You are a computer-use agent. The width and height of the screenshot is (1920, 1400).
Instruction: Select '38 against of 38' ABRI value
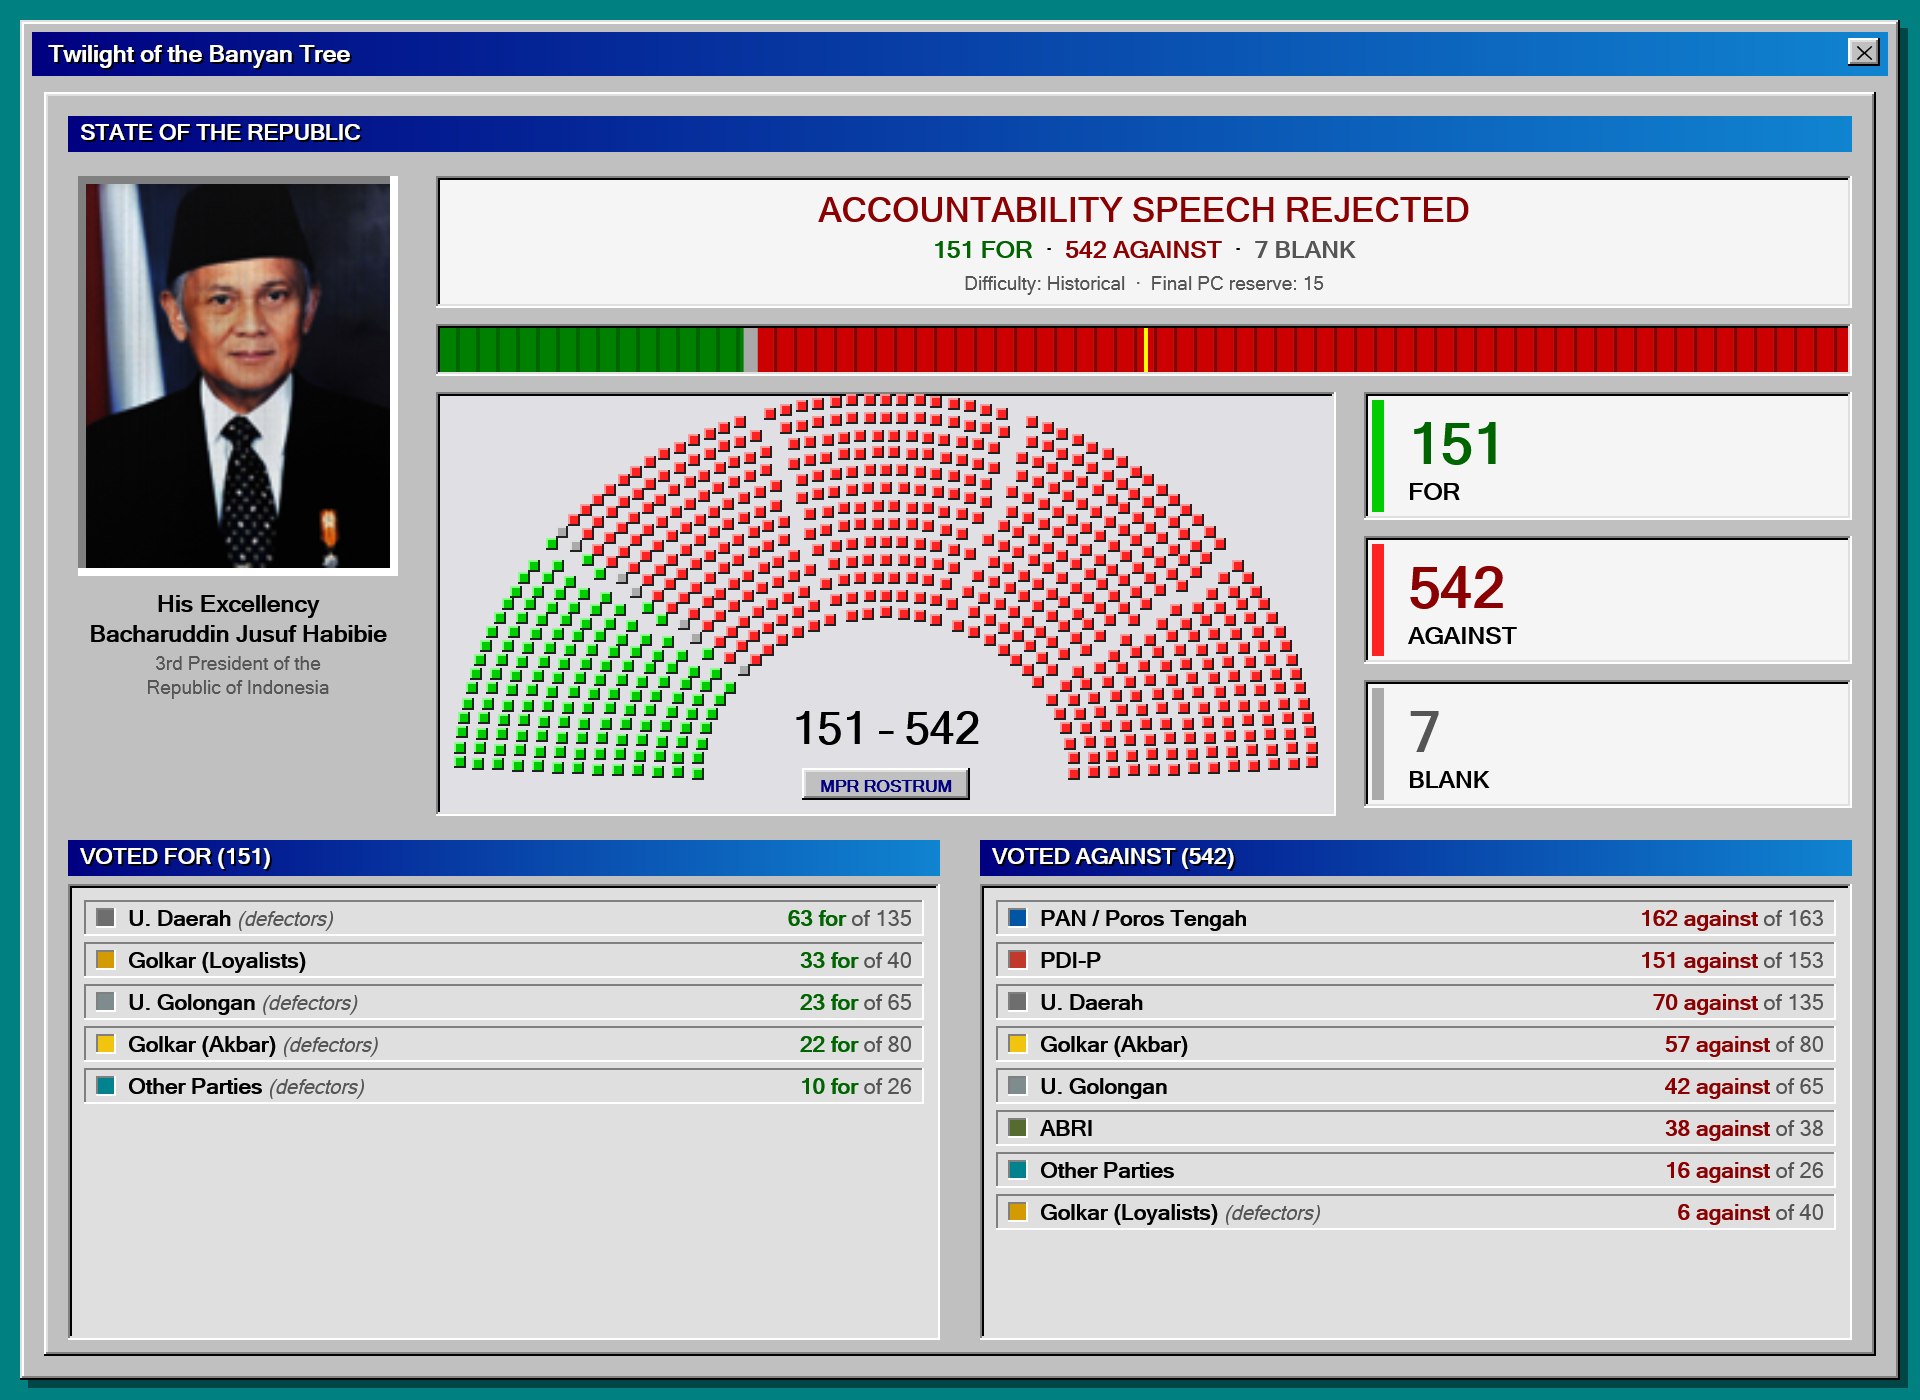[1743, 1128]
